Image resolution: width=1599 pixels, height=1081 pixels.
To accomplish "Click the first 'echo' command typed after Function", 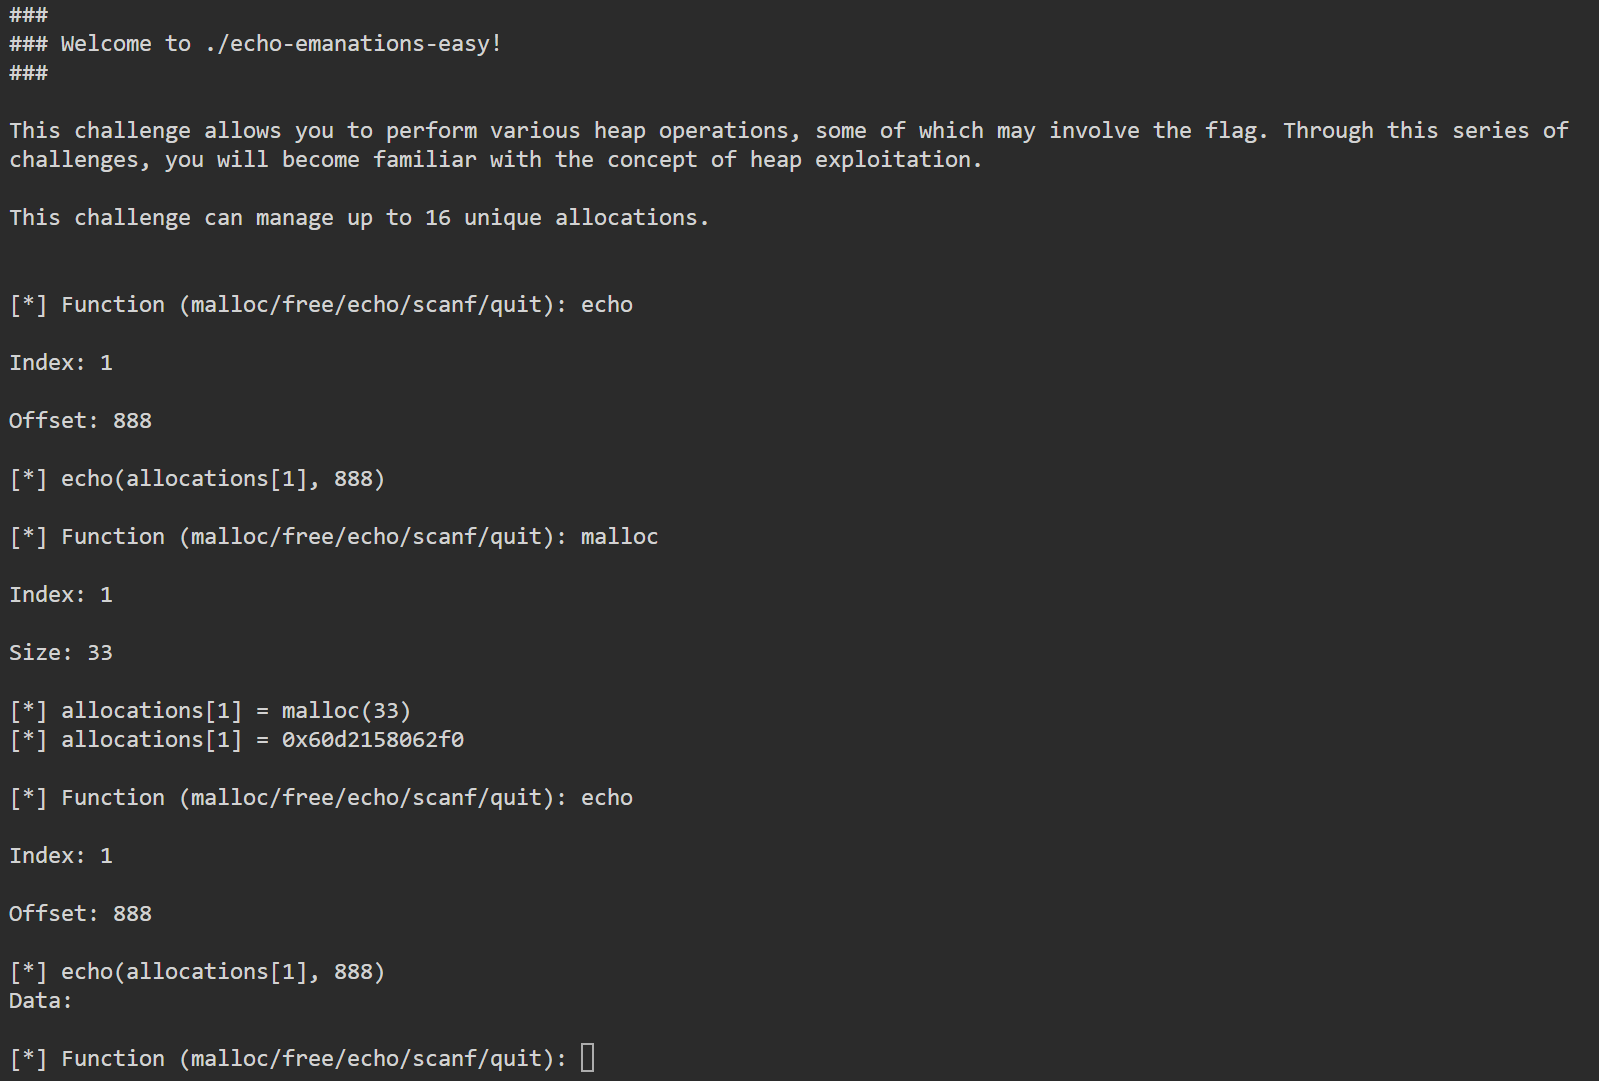I will [606, 304].
